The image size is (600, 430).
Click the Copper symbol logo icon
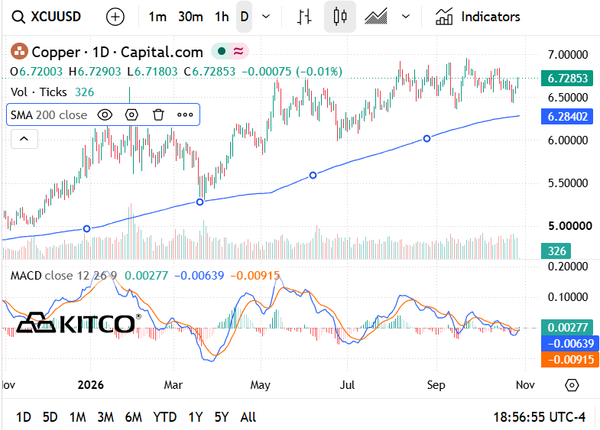click(x=19, y=51)
